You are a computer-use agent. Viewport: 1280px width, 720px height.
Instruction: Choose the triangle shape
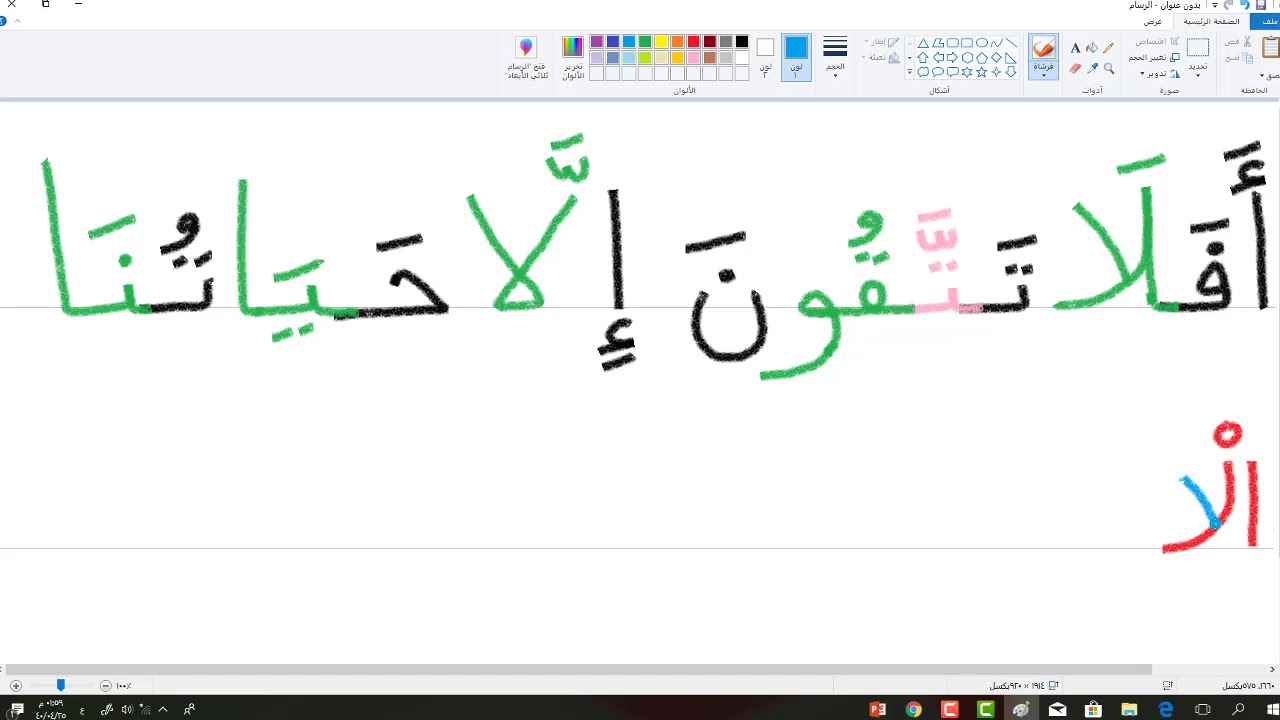[x=923, y=43]
